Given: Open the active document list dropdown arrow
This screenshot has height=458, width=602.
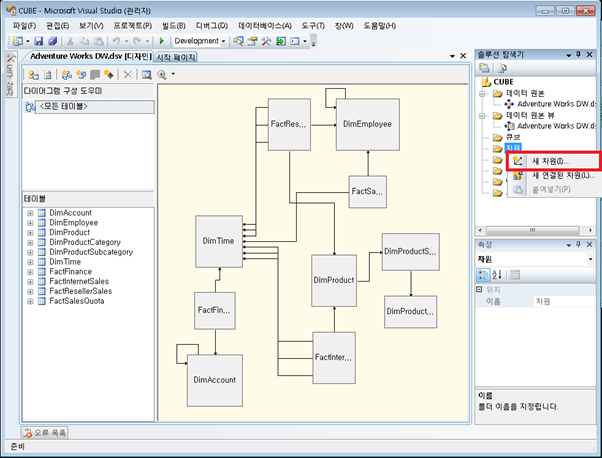Looking at the screenshot, I should [452, 56].
